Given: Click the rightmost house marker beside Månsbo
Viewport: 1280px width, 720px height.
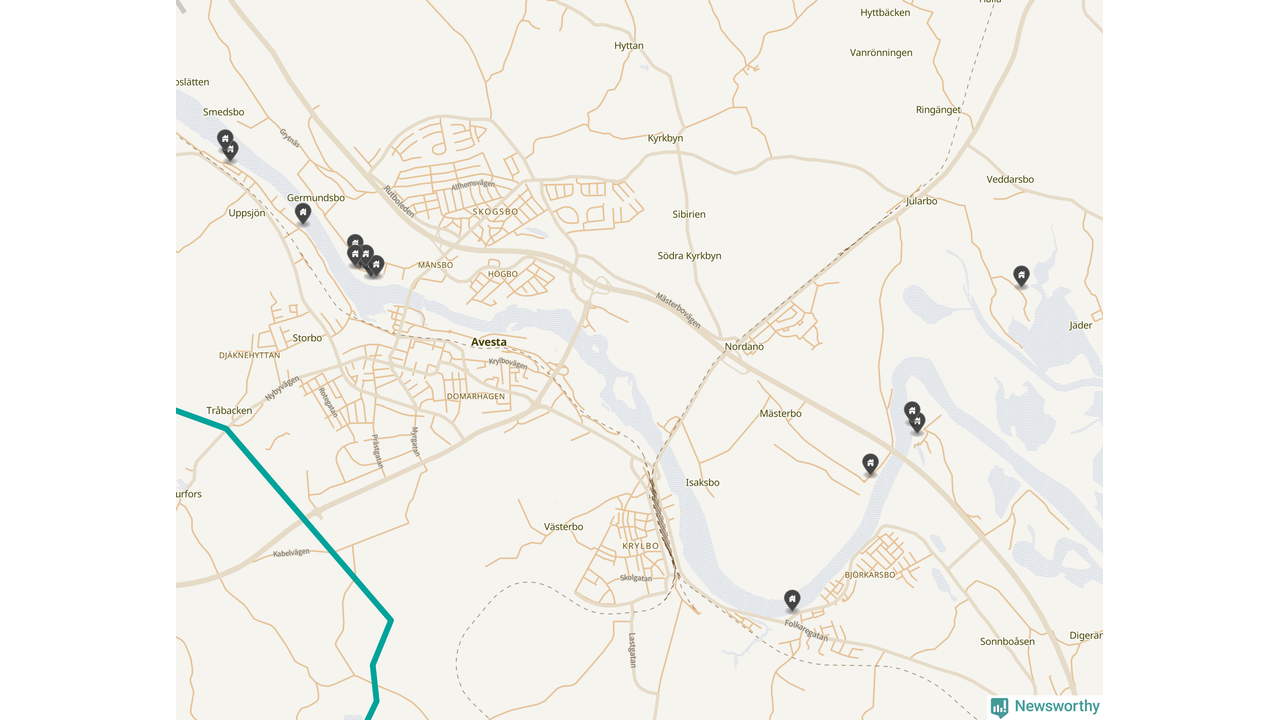Looking at the screenshot, I should click(376, 265).
